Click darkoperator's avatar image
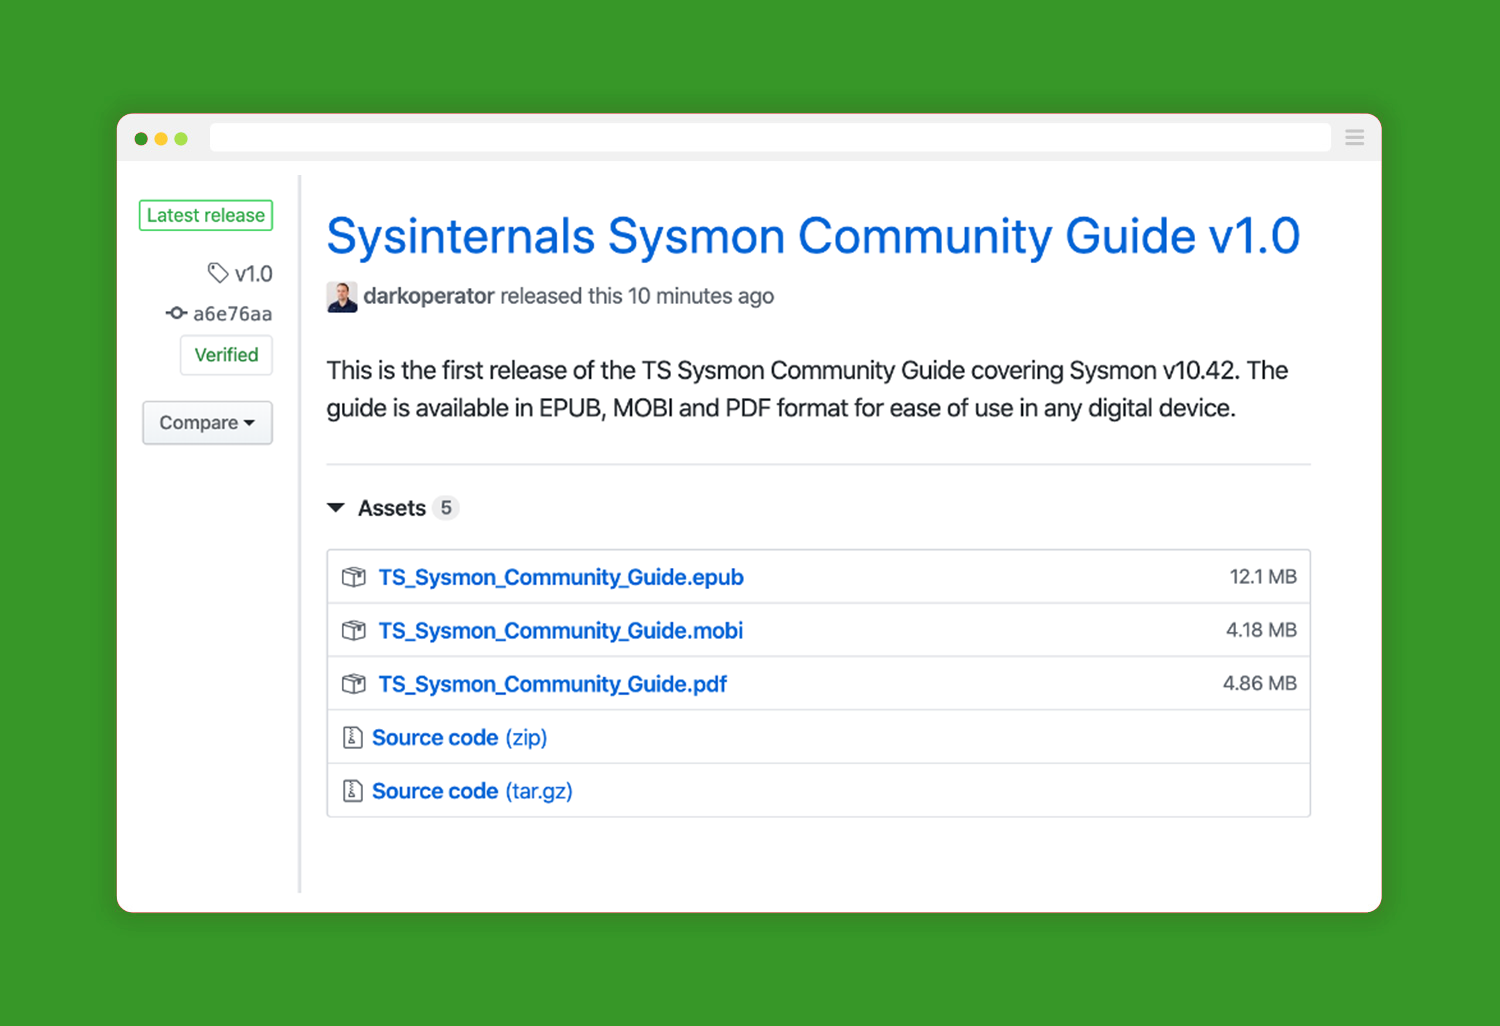1500x1026 pixels. coord(342,297)
